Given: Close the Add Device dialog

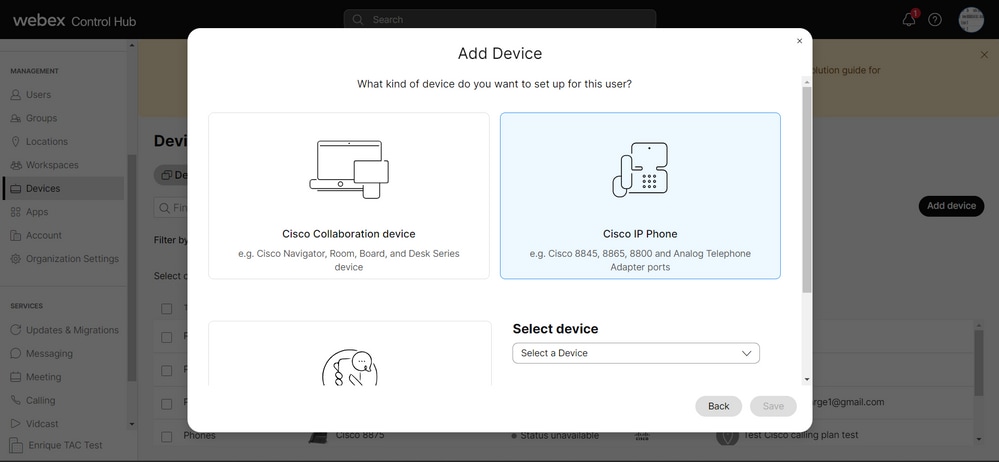Looking at the screenshot, I should coord(800,41).
